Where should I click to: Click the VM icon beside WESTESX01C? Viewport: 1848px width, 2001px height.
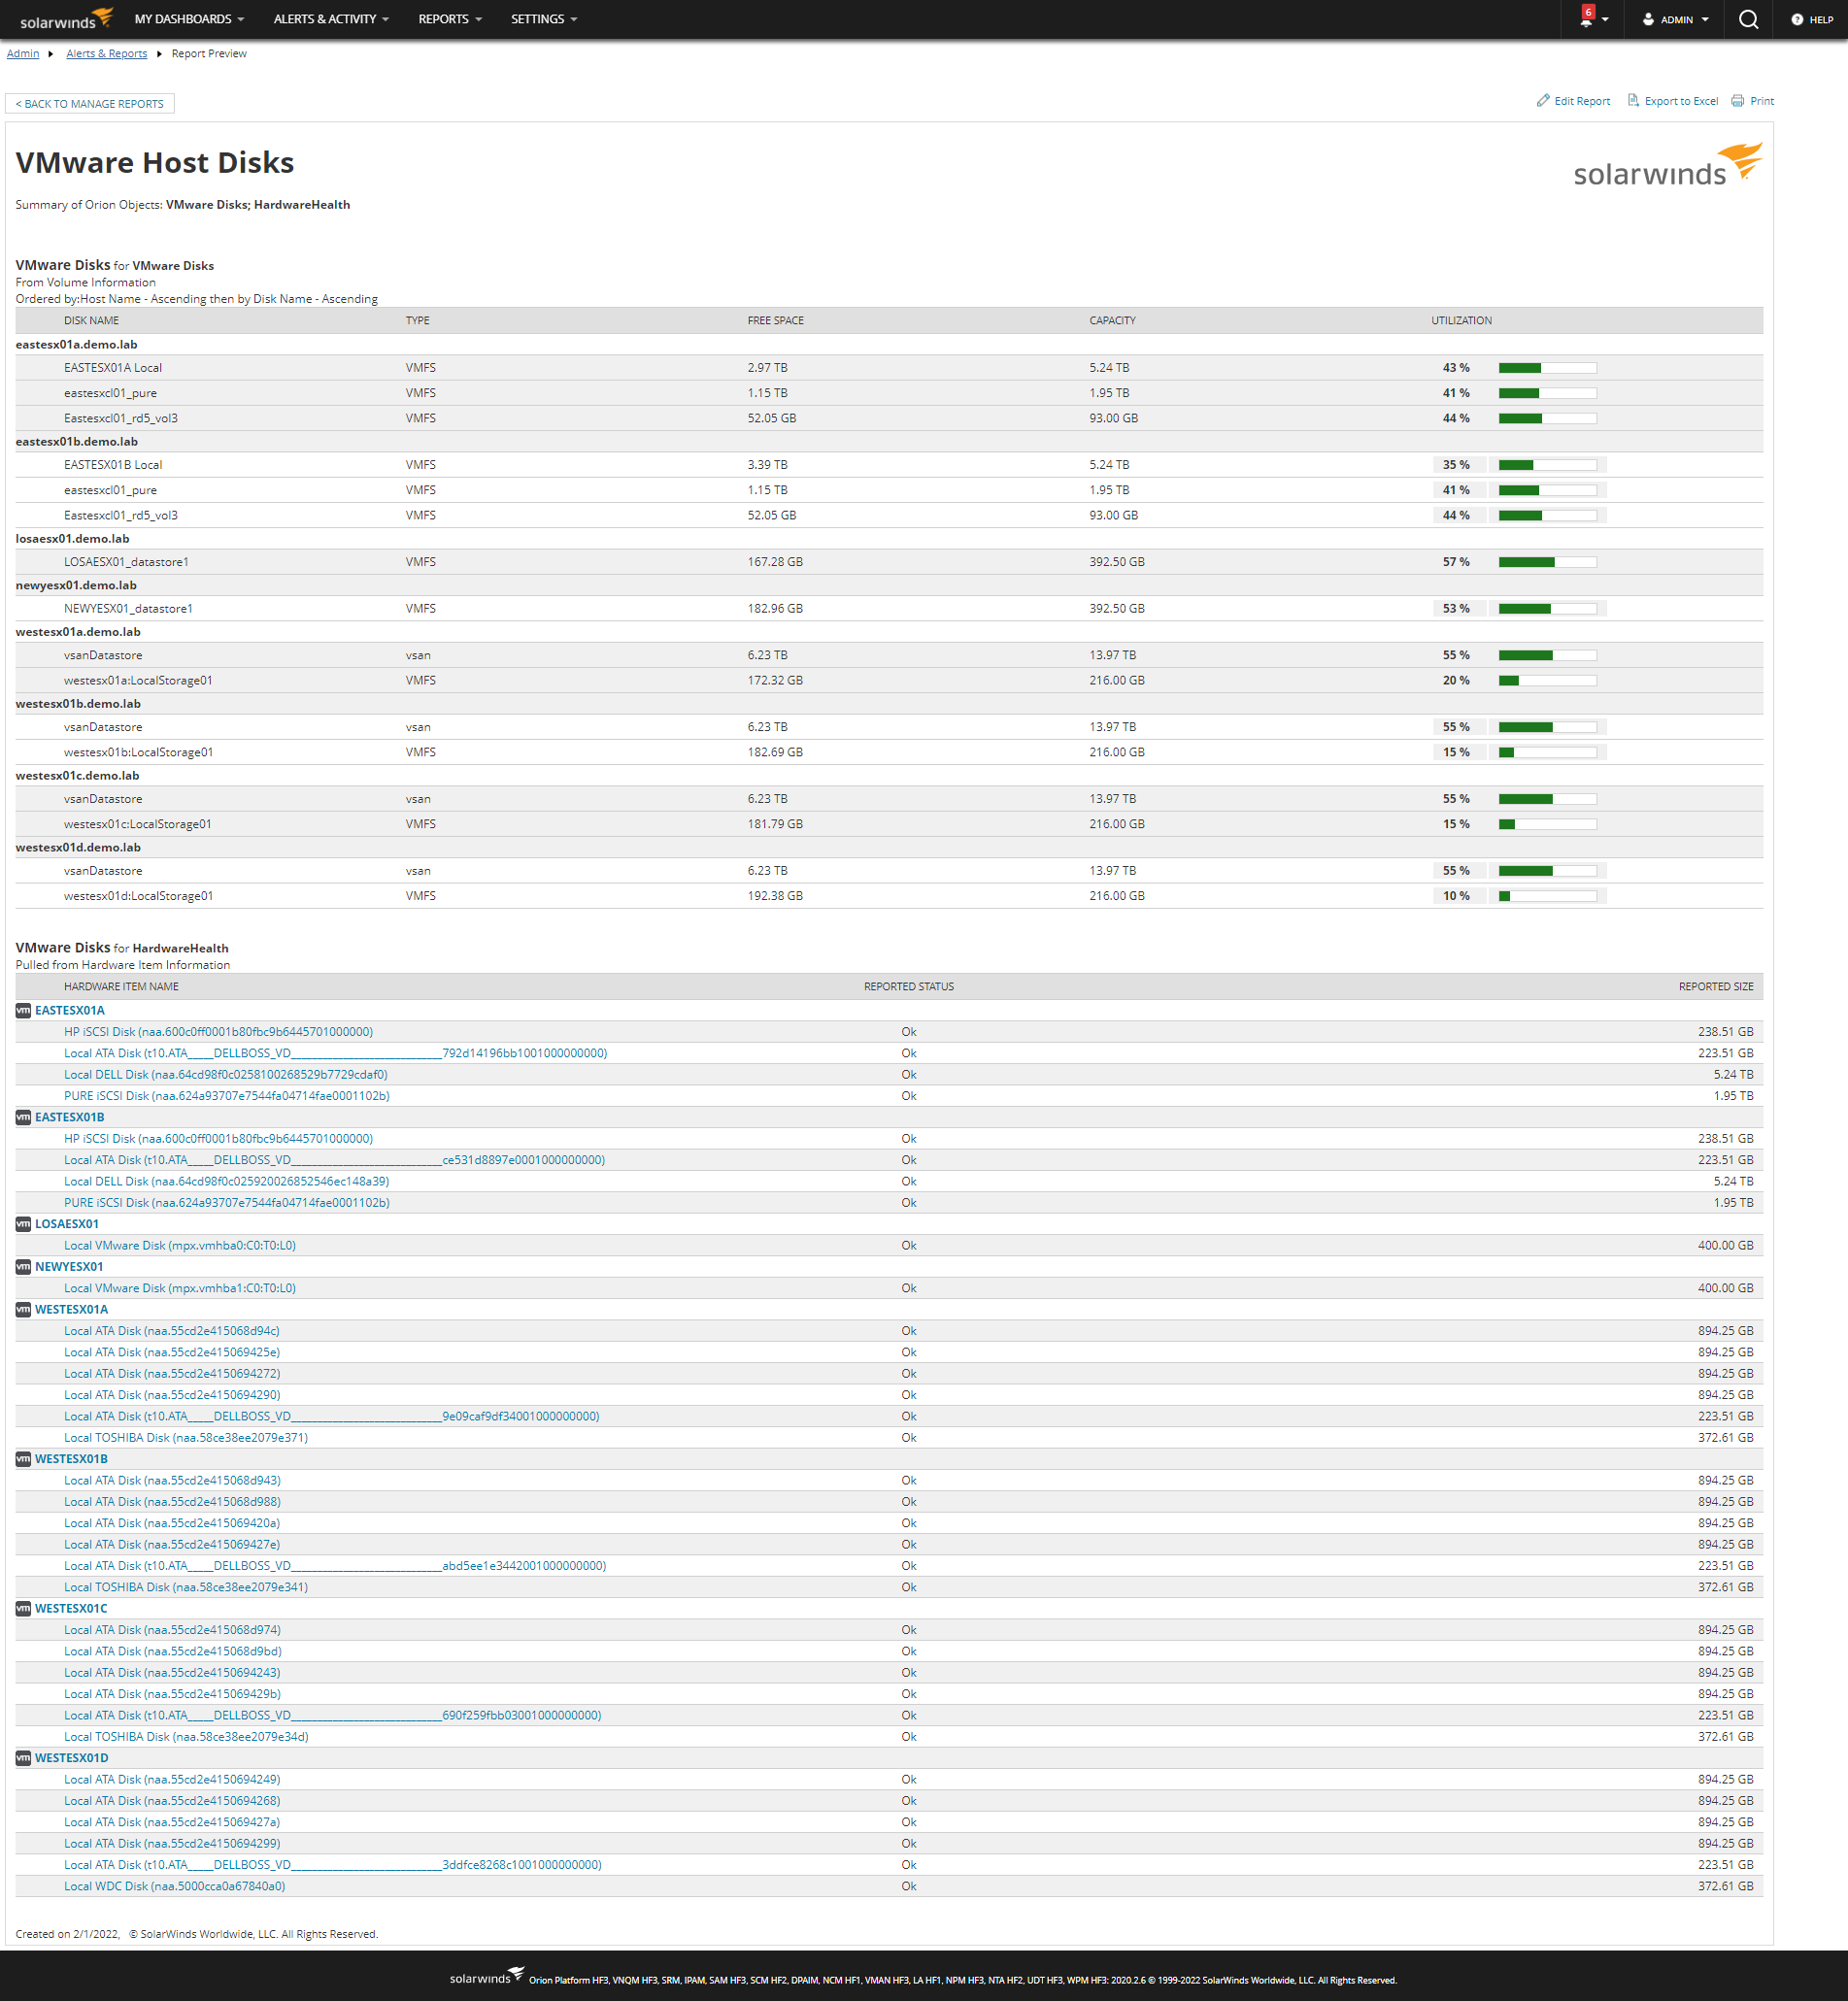23,1609
